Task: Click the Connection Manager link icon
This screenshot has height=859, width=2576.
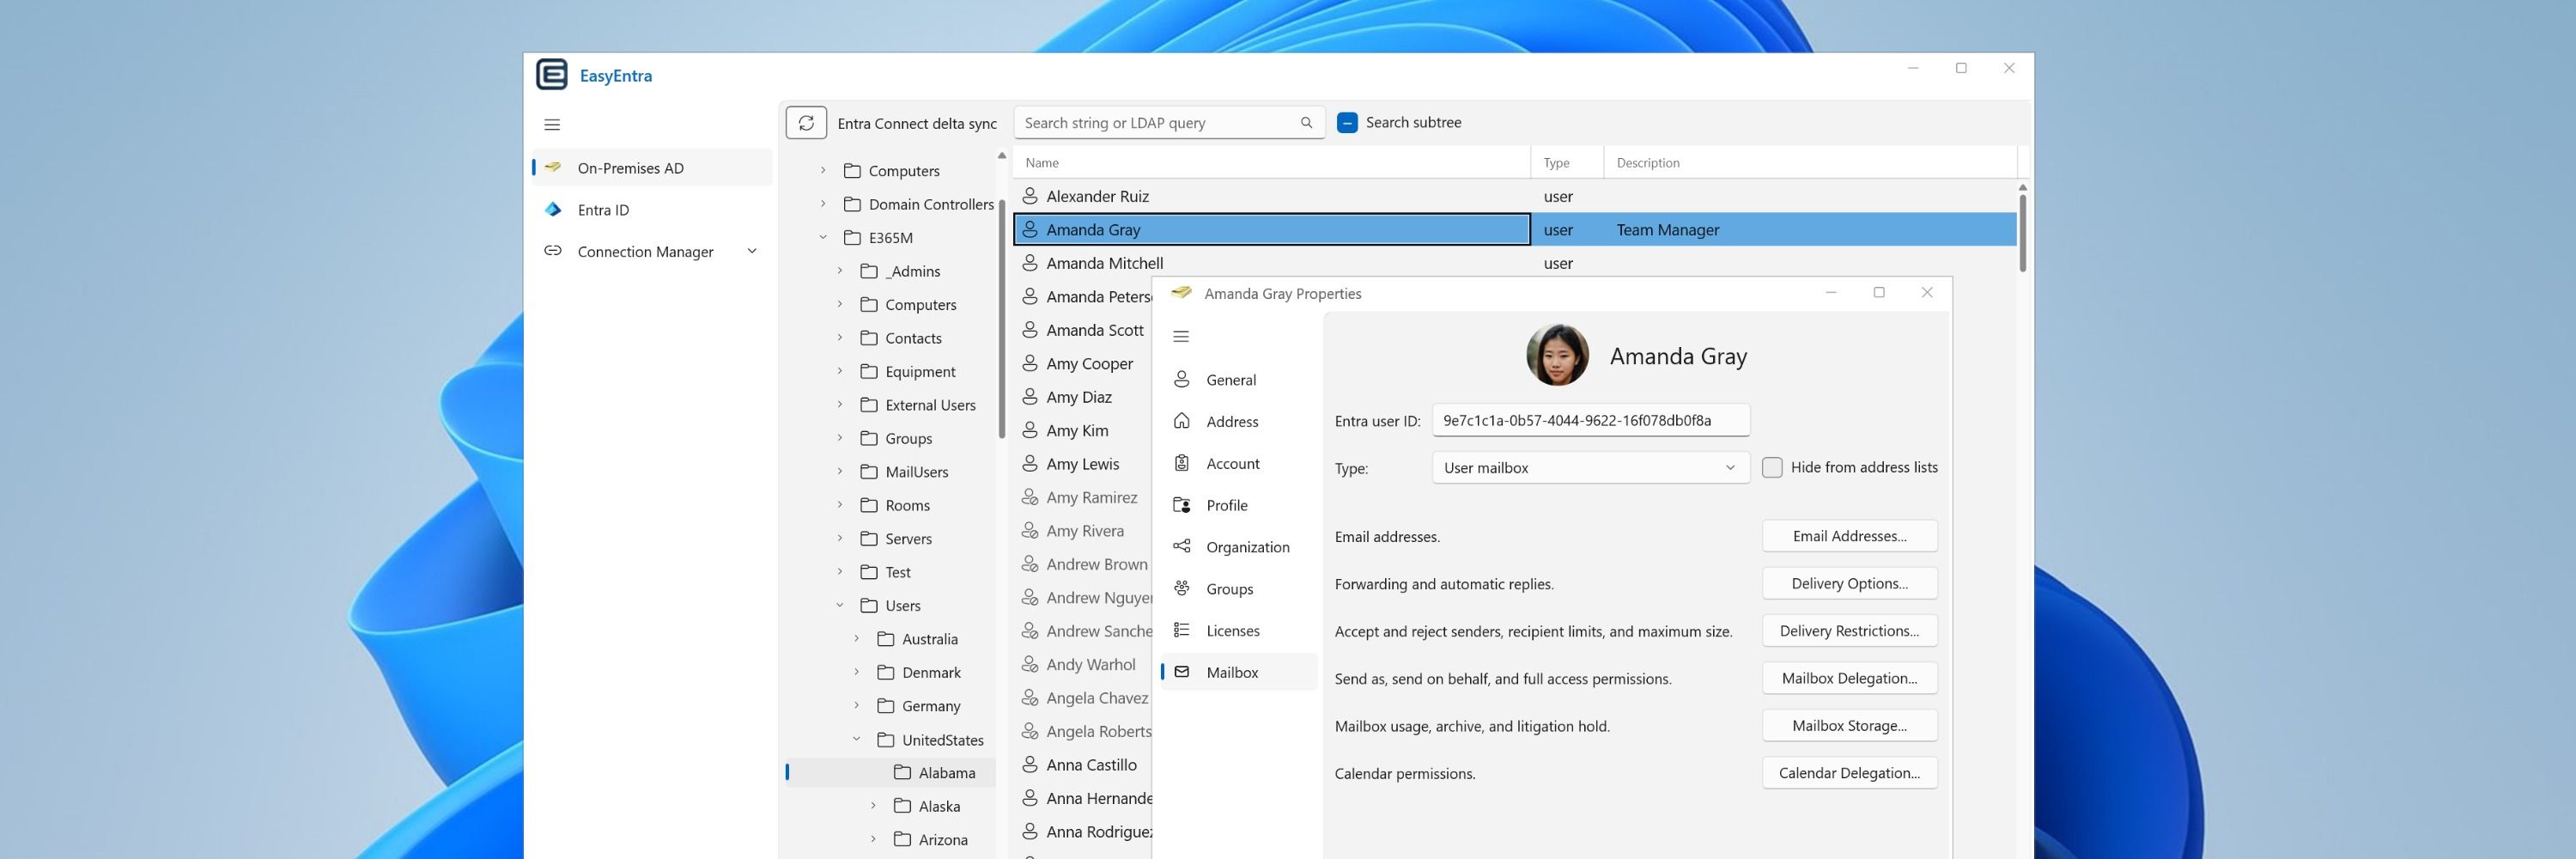Action: coord(552,251)
